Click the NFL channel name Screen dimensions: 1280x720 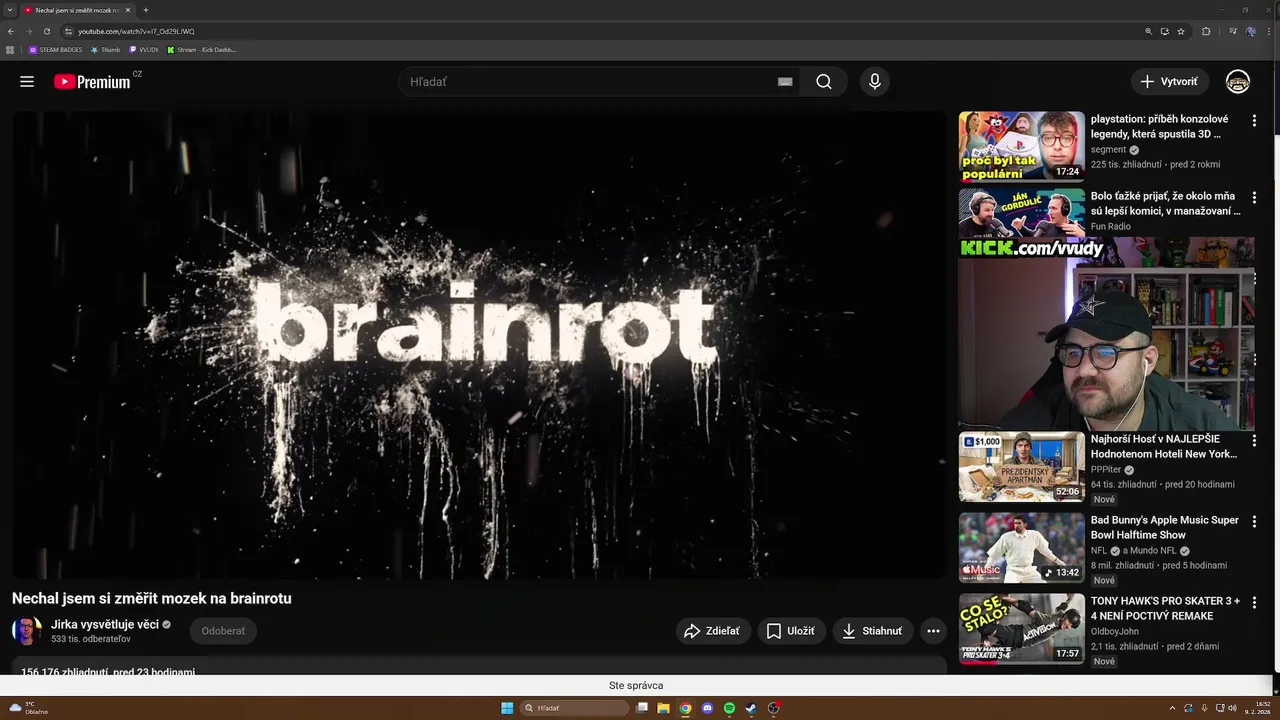point(1099,550)
